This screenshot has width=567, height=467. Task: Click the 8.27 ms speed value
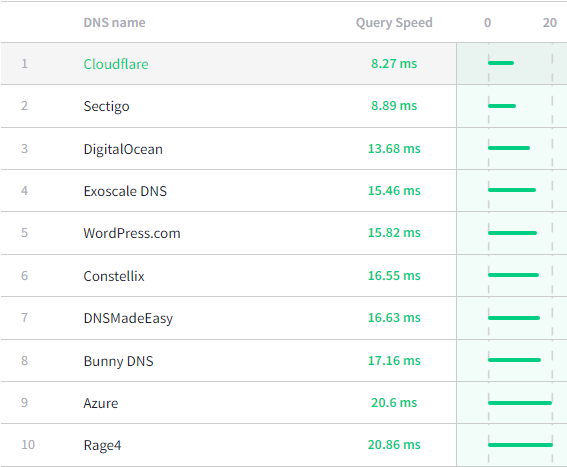tap(394, 64)
